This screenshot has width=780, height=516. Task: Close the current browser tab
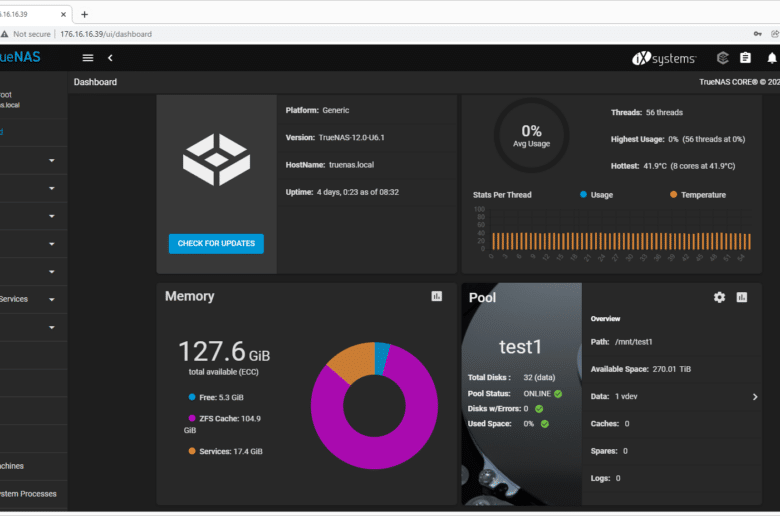tap(63, 14)
